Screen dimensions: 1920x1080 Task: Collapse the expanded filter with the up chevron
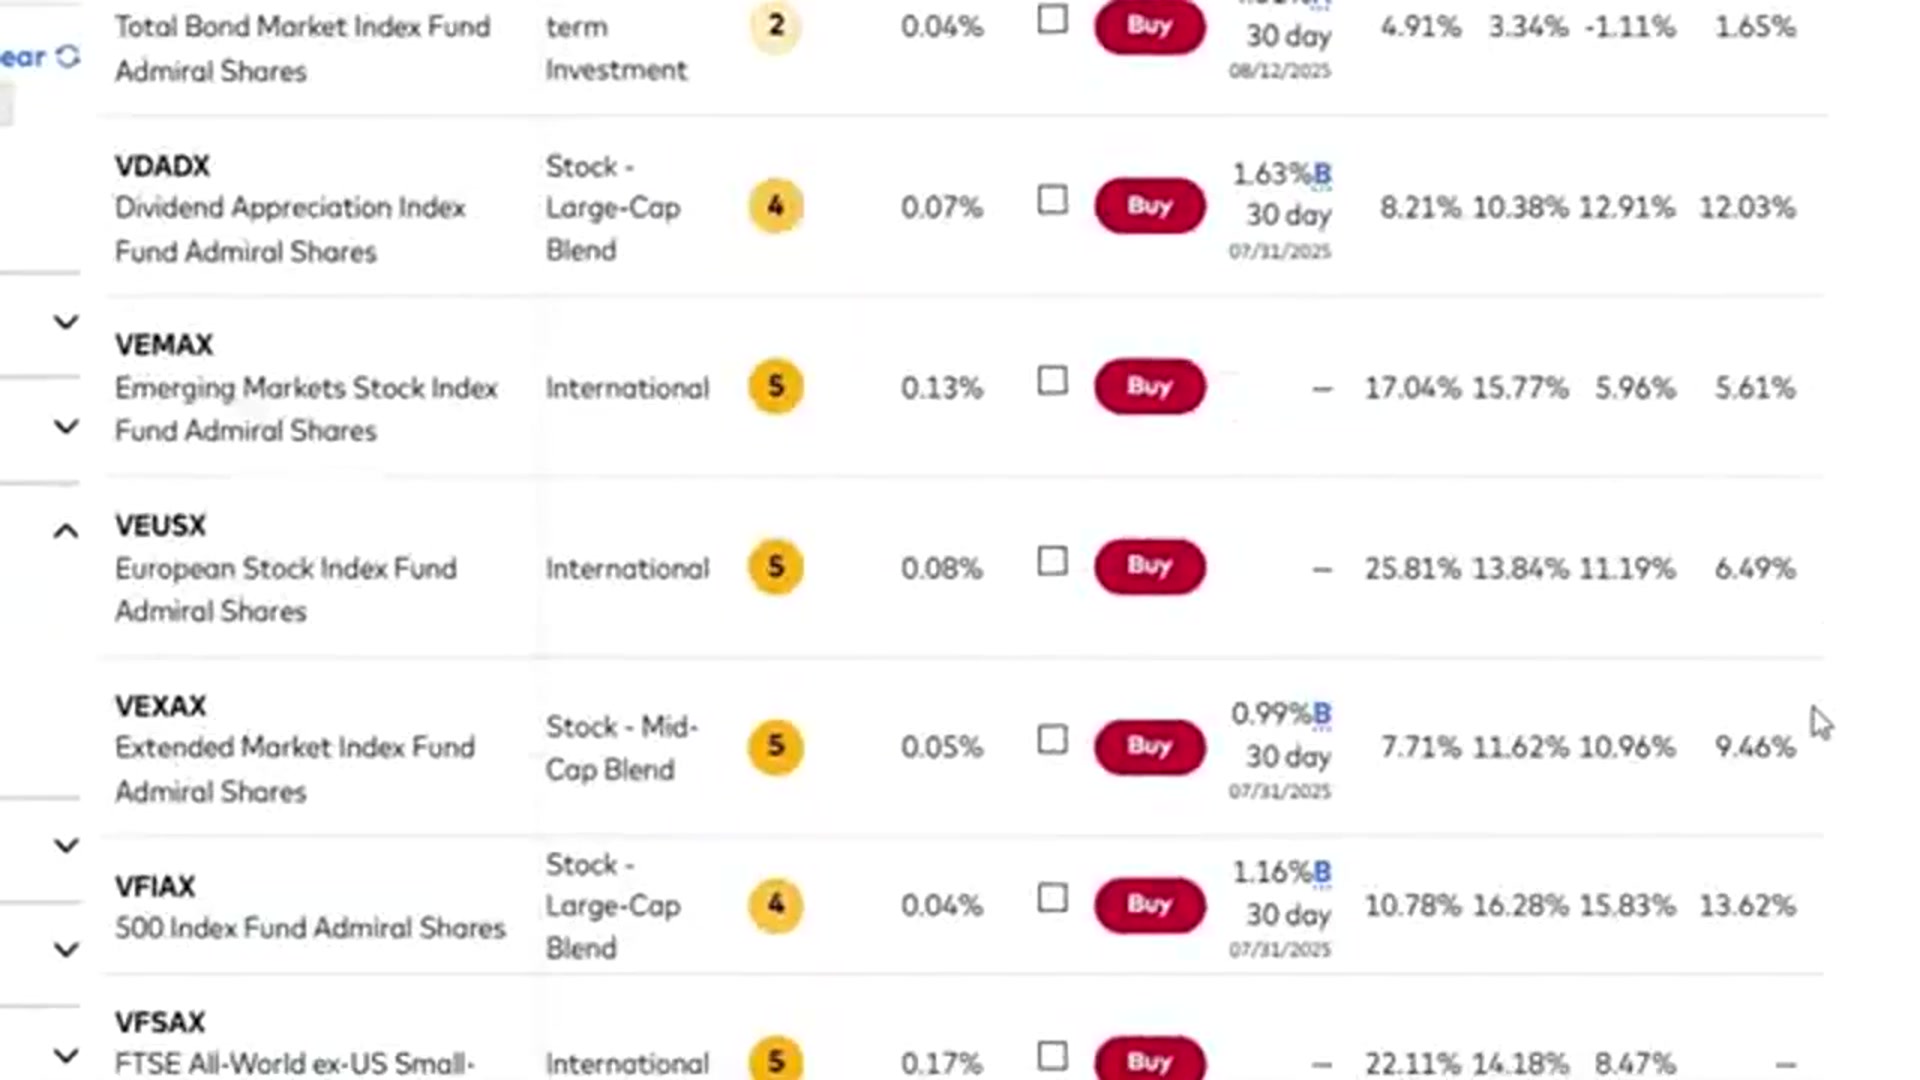pyautogui.click(x=65, y=531)
